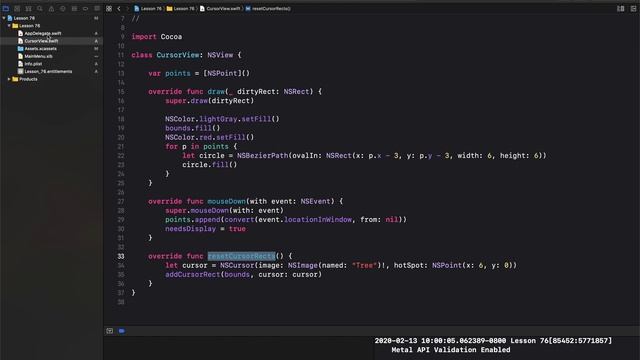
Task: Open MainMenu.xib in navigator
Action: point(38,56)
